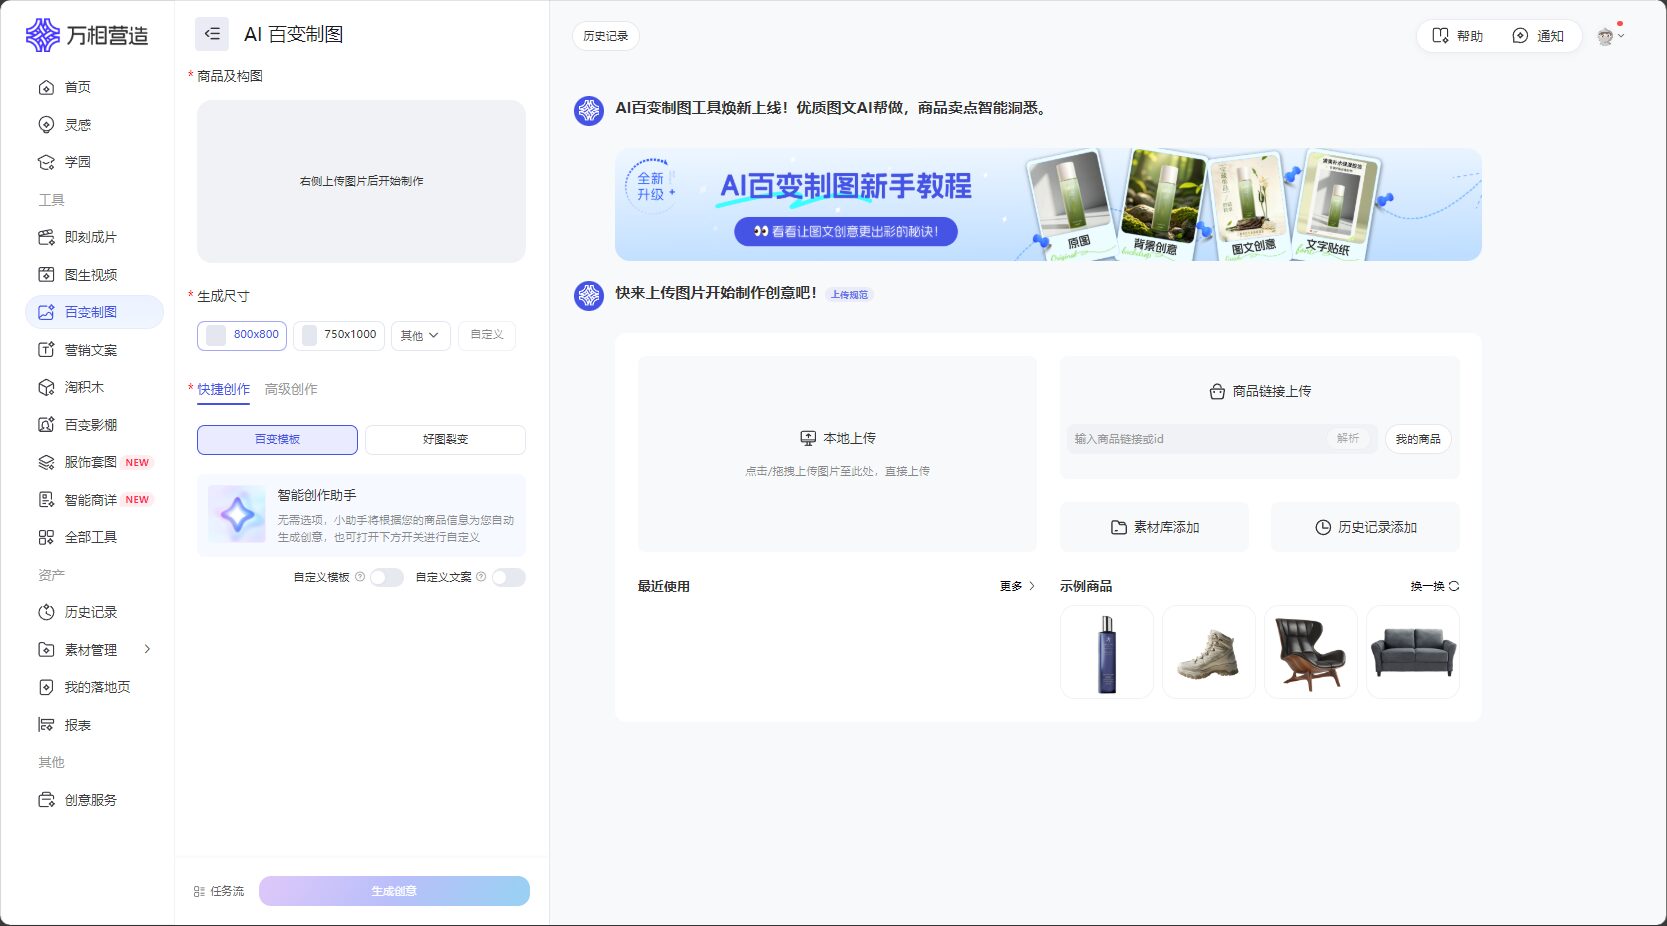This screenshot has height=926, width=1667.
Task: Switch to 高级创作 tab
Action: tap(291, 390)
